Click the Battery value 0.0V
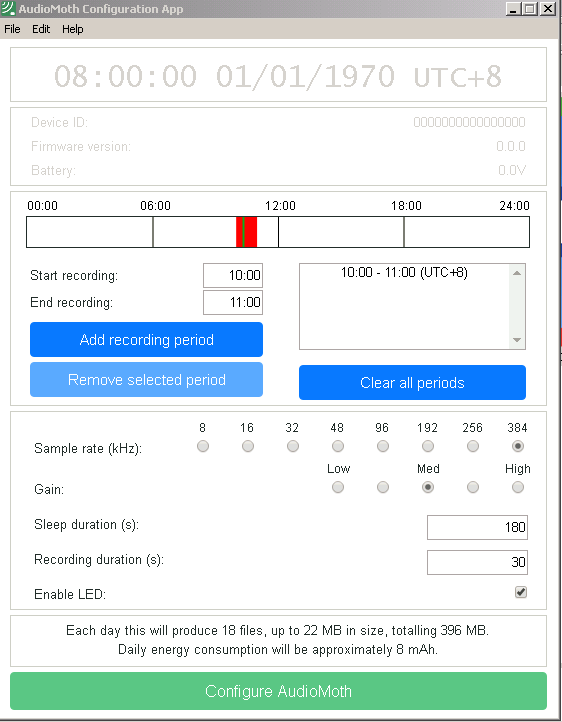This screenshot has width=562, height=722. point(512,170)
